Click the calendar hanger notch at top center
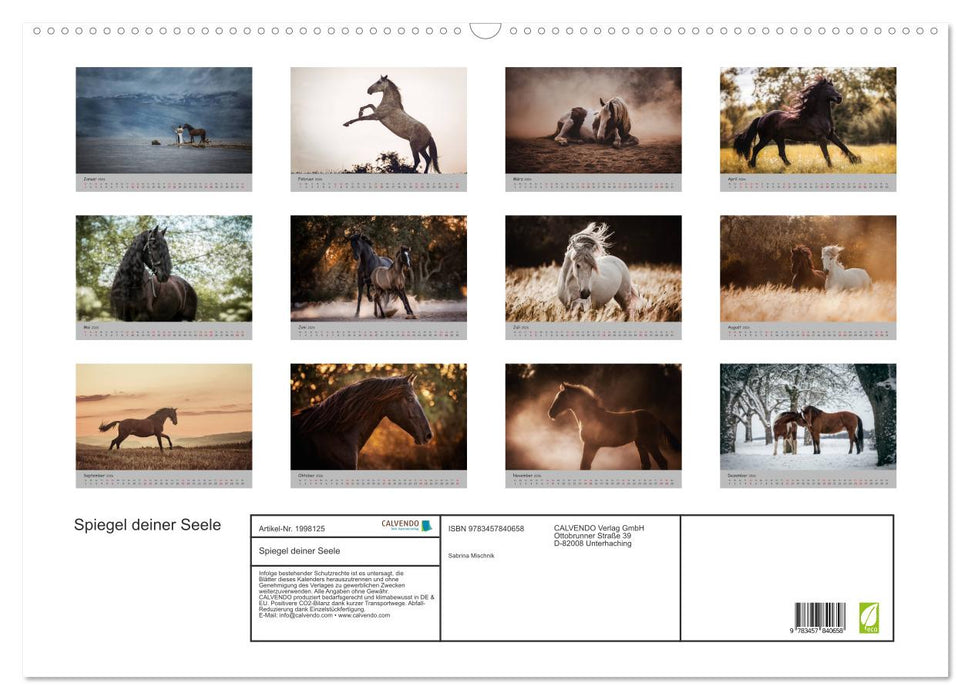The height and width of the screenshot is (700, 971). pyautogui.click(x=485, y=31)
